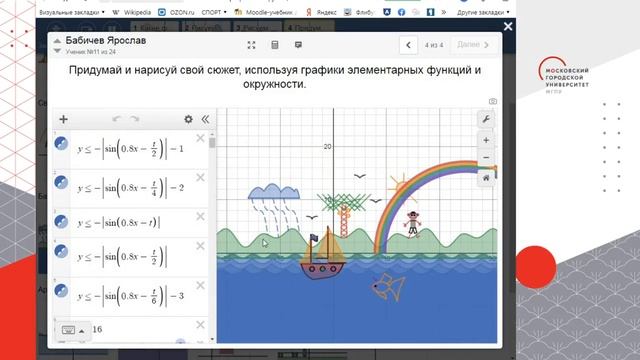Image resolution: width=640 pixels, height=360 pixels.
Task: Click the camera snapshot icon above graph
Action: (x=493, y=101)
